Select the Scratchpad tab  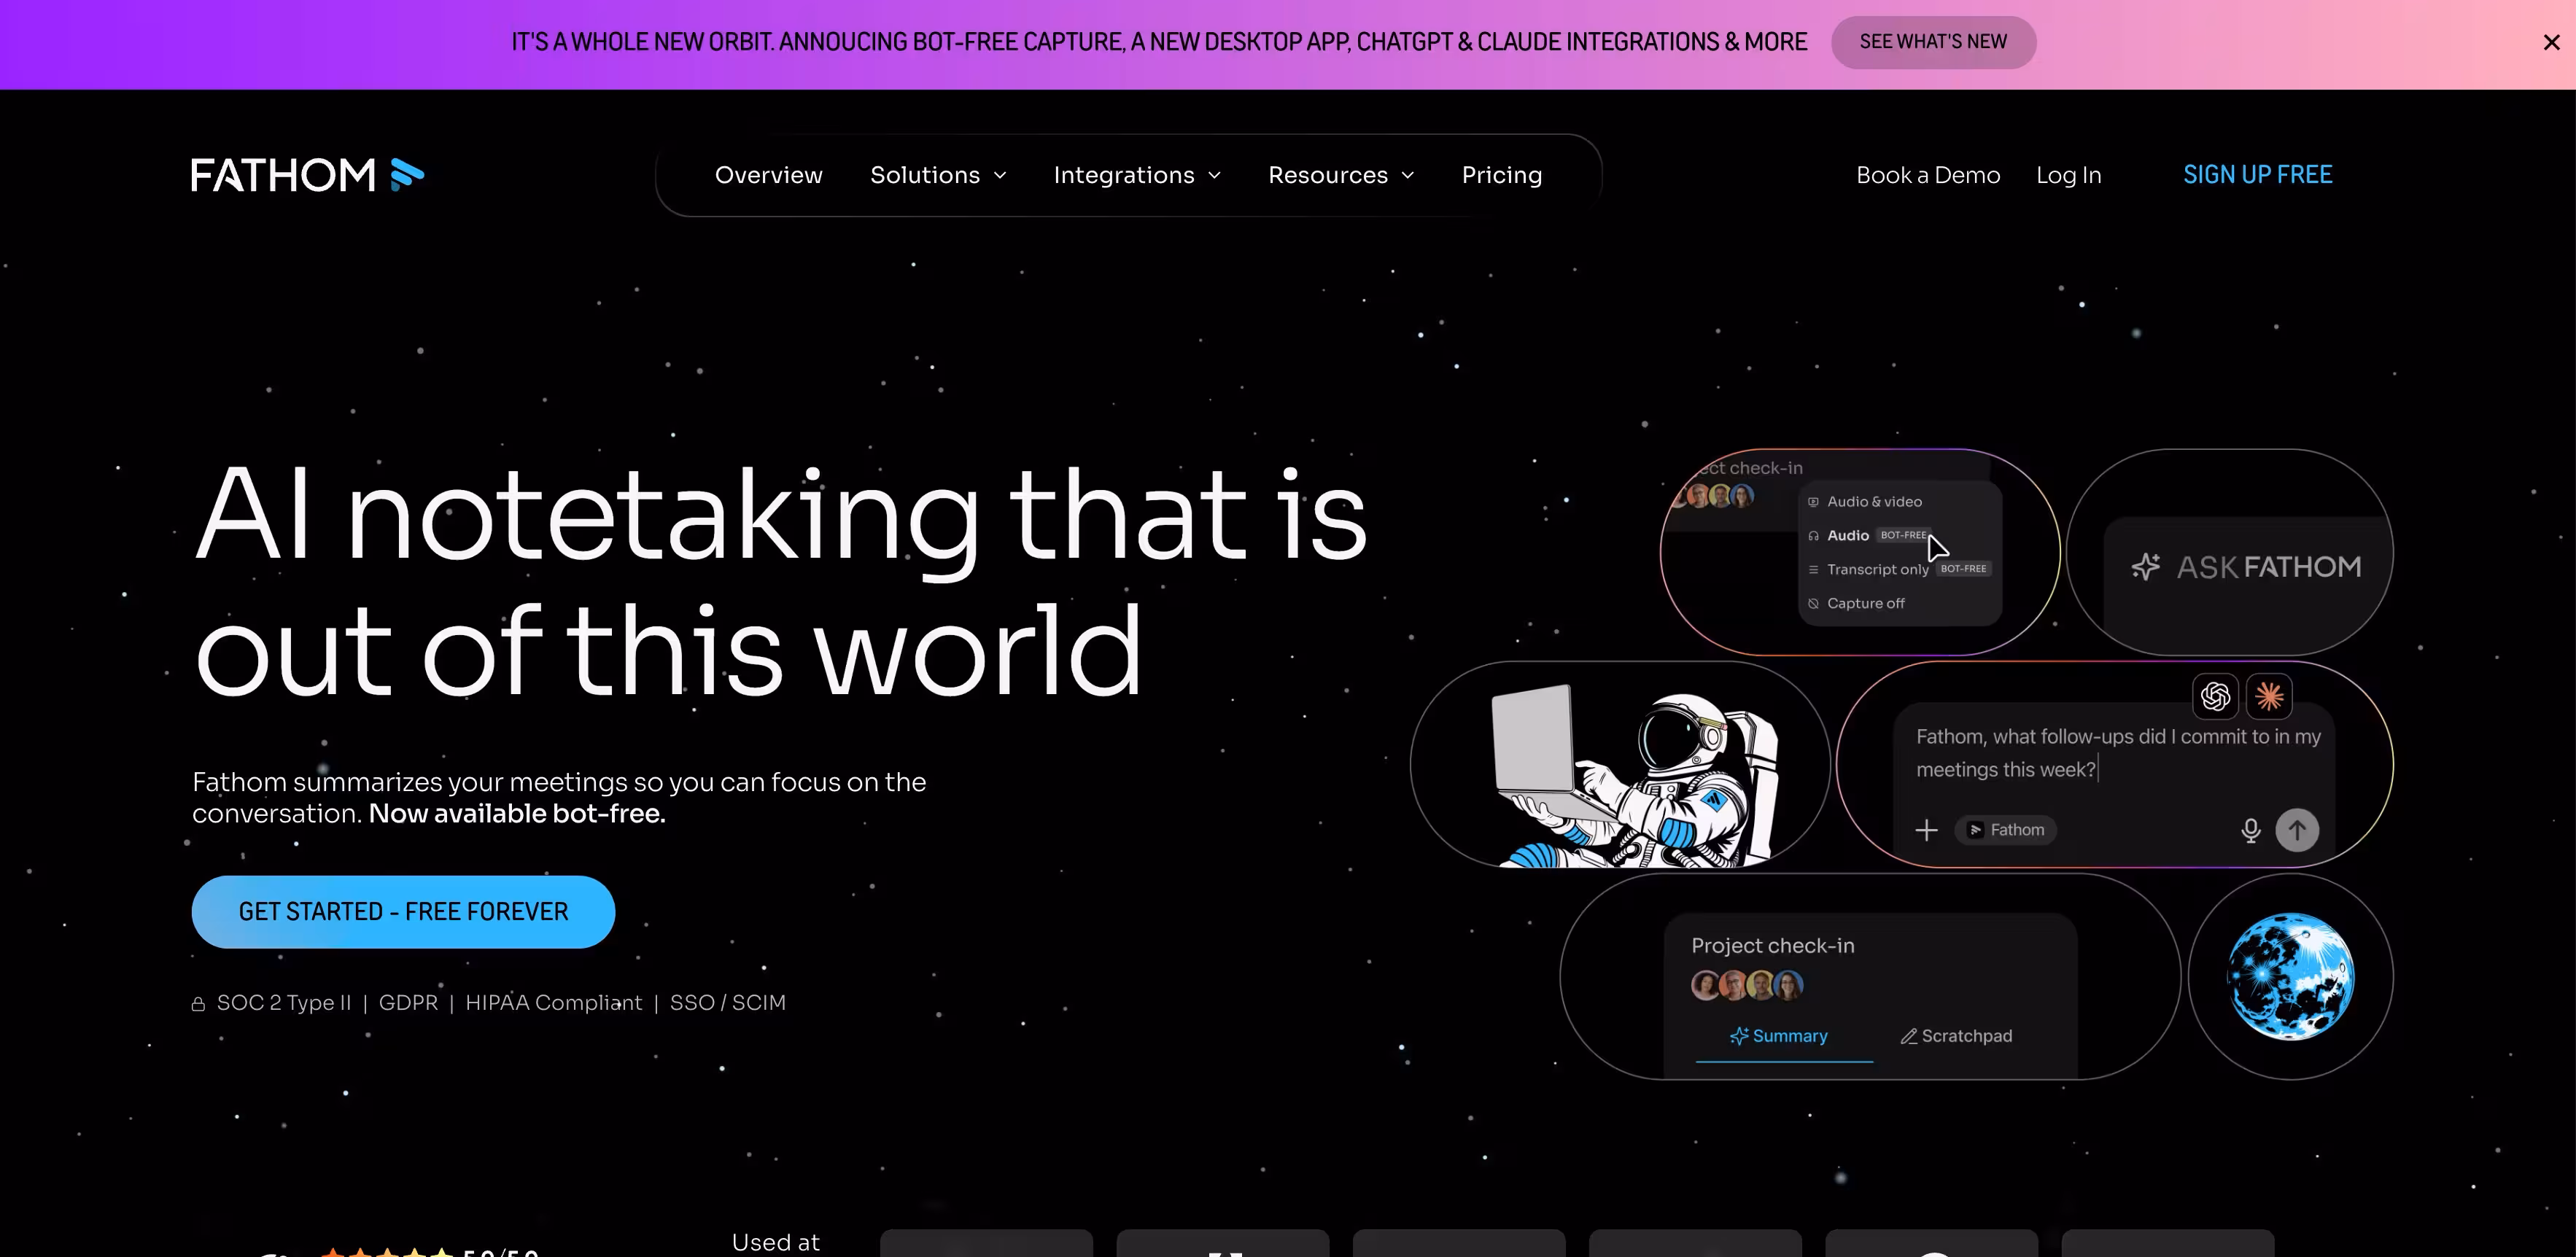coord(1956,1036)
